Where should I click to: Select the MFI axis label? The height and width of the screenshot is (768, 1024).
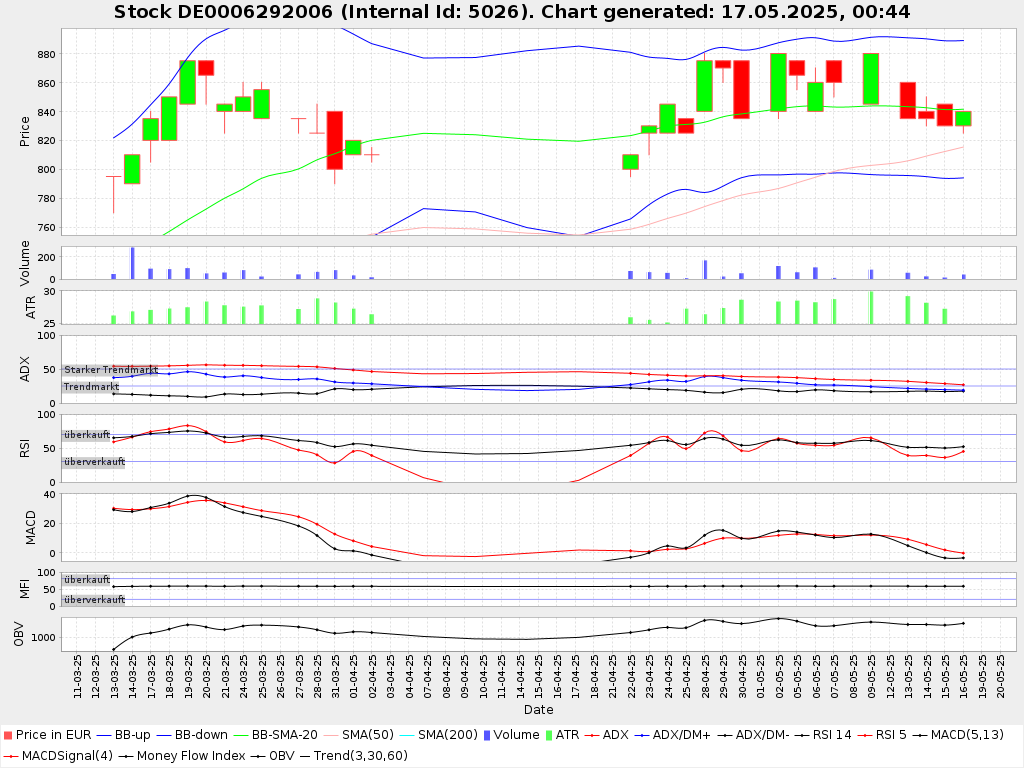tap(25, 589)
